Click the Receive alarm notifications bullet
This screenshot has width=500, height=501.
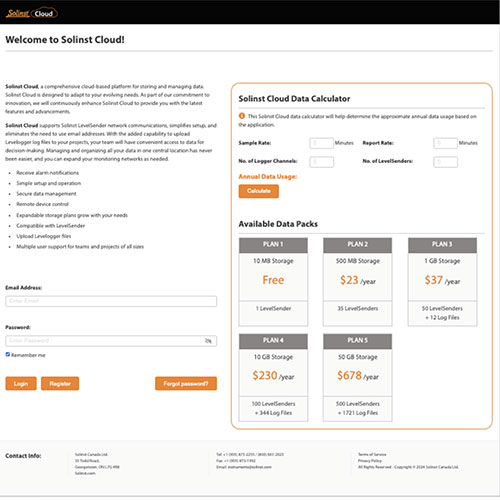[48, 173]
